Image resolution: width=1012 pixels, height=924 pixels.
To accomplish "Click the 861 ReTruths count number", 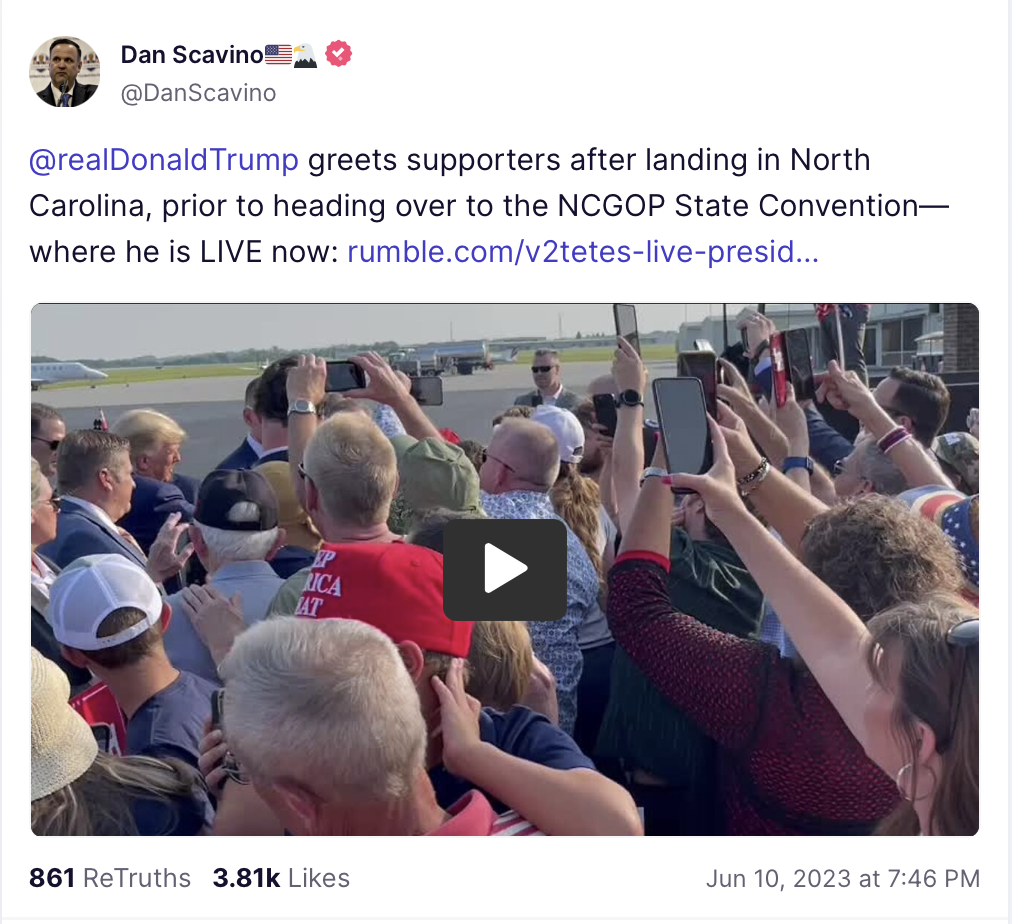I will pos(52,878).
